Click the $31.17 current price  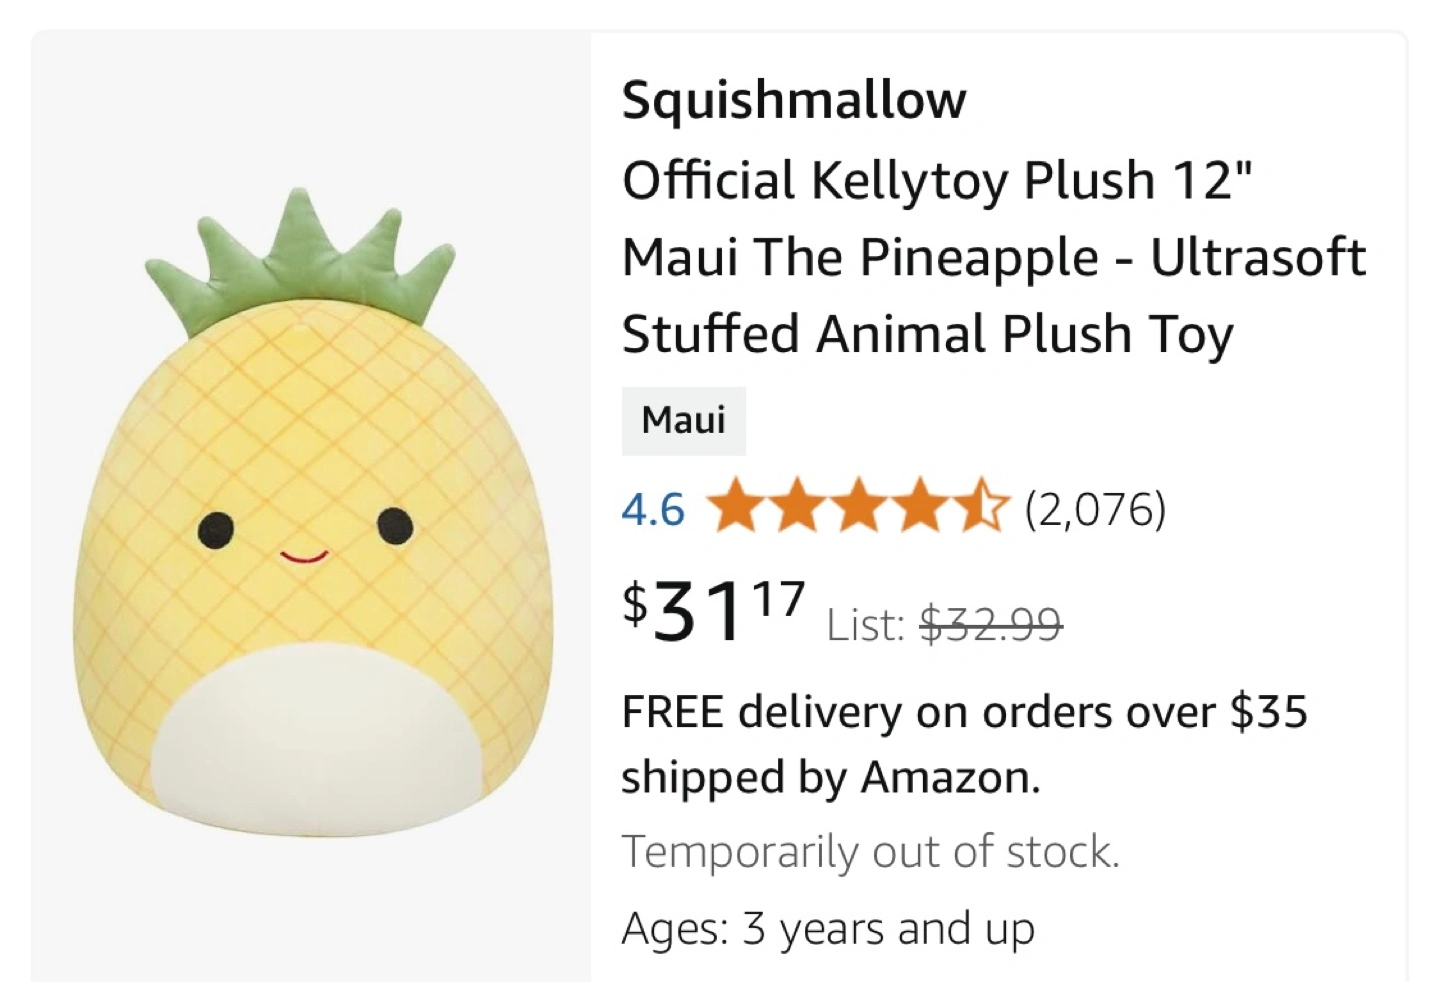pyautogui.click(x=713, y=610)
